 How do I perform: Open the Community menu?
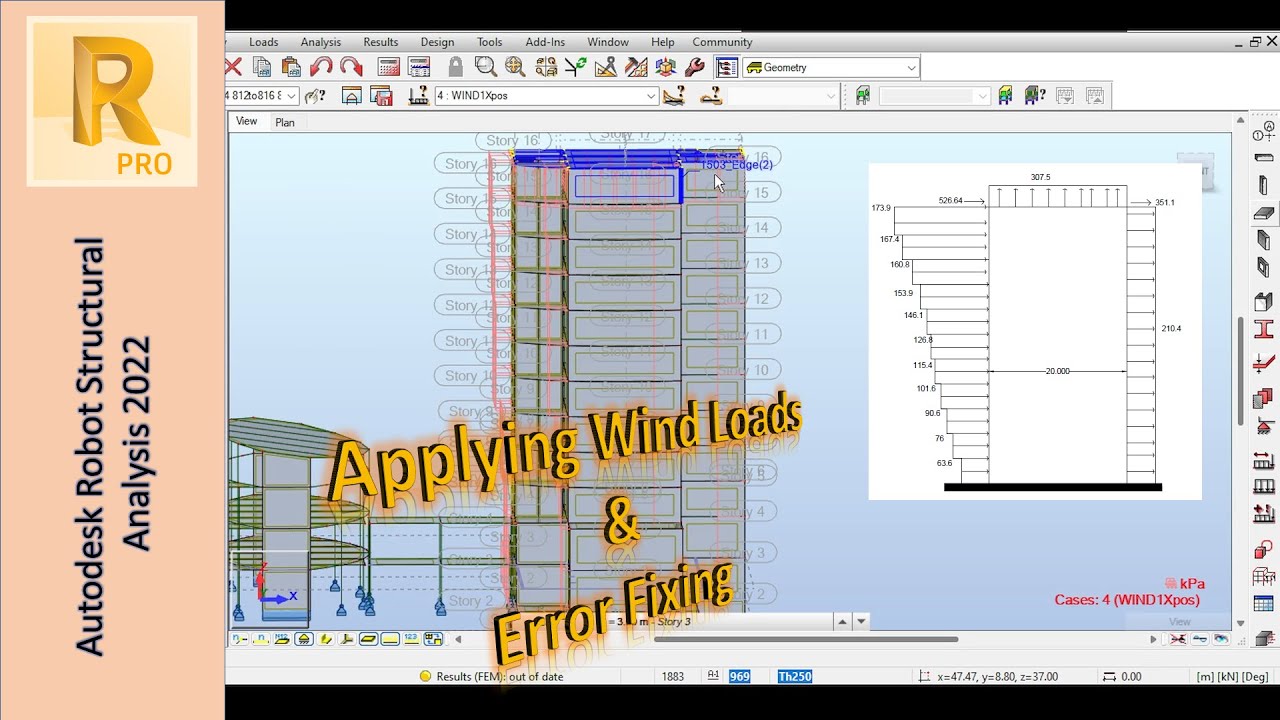tap(722, 42)
